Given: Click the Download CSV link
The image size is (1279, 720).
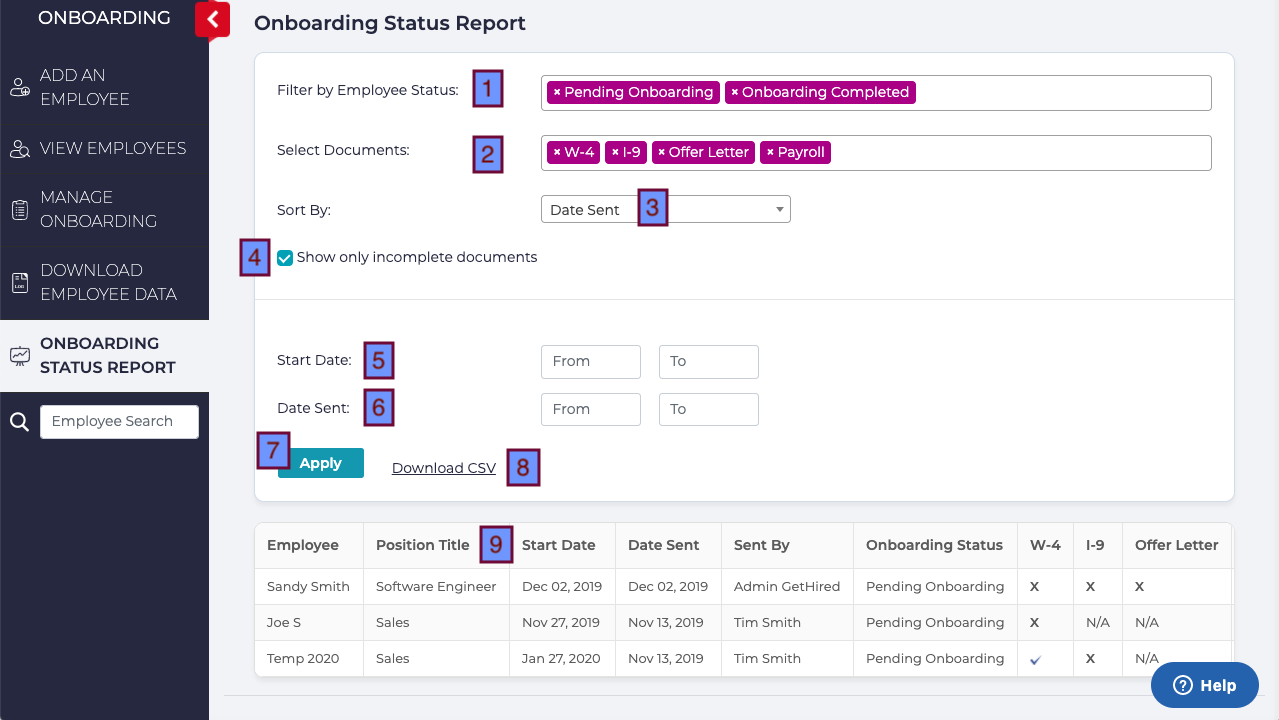Looking at the screenshot, I should pyautogui.click(x=443, y=467).
